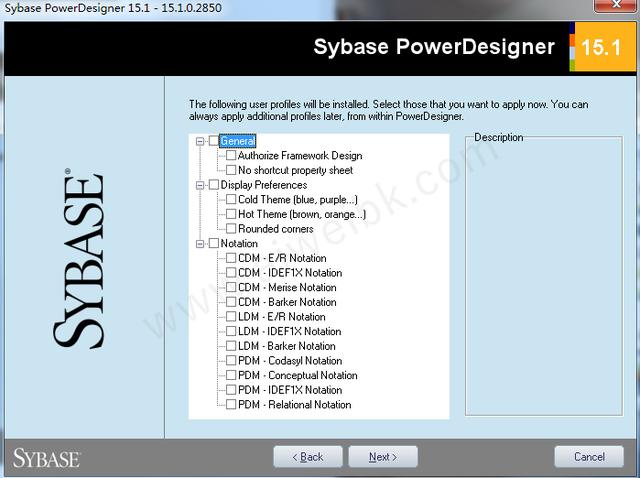Select Hot Theme (brown, orange...) label
This screenshot has height=478, width=640.
[x=302, y=215]
